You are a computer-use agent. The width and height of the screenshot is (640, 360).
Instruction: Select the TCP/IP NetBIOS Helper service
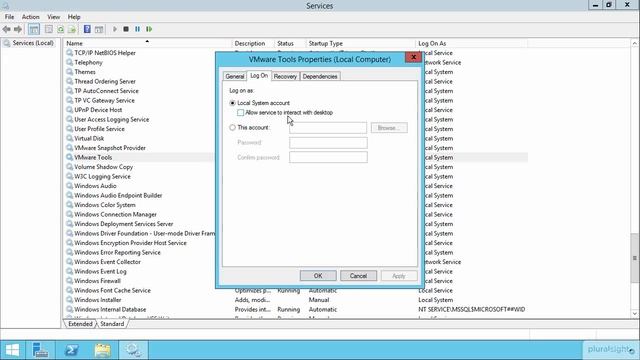pyautogui.click(x=105, y=53)
